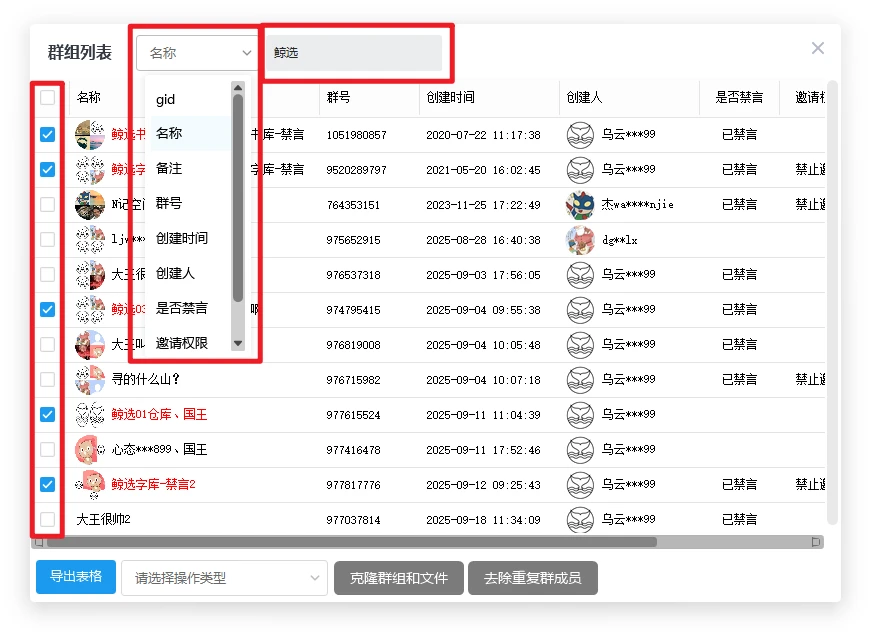This screenshot has height=638, width=871.
Task: Click the dropdown list's scroll-down arrow
Action: click(238, 343)
